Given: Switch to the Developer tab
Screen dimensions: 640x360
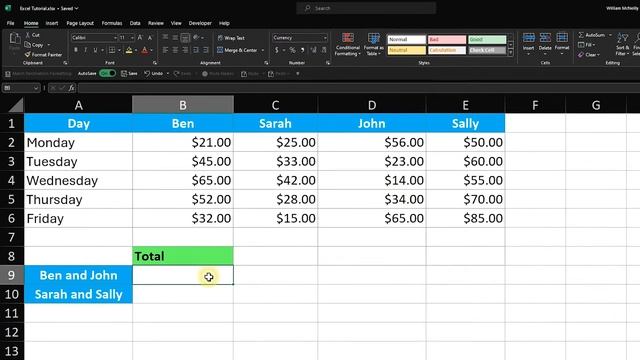Looking at the screenshot, I should tap(200, 23).
